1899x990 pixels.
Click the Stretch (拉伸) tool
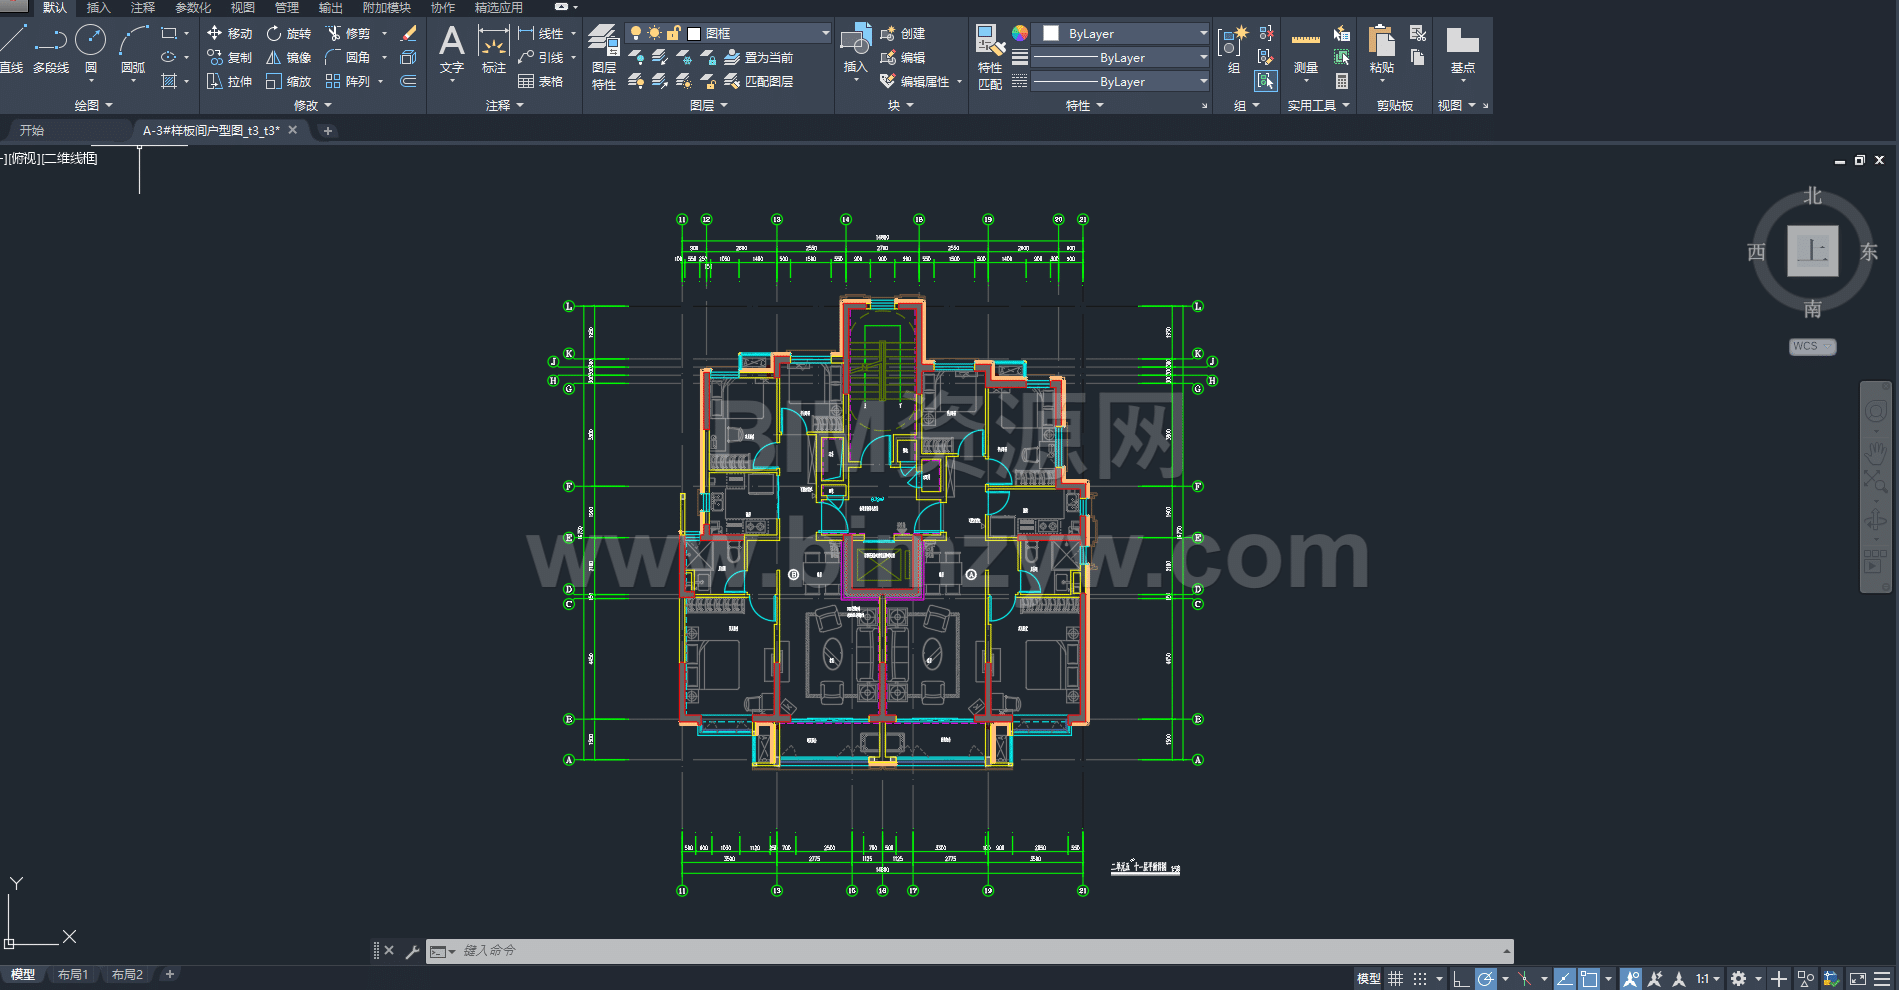tap(229, 81)
